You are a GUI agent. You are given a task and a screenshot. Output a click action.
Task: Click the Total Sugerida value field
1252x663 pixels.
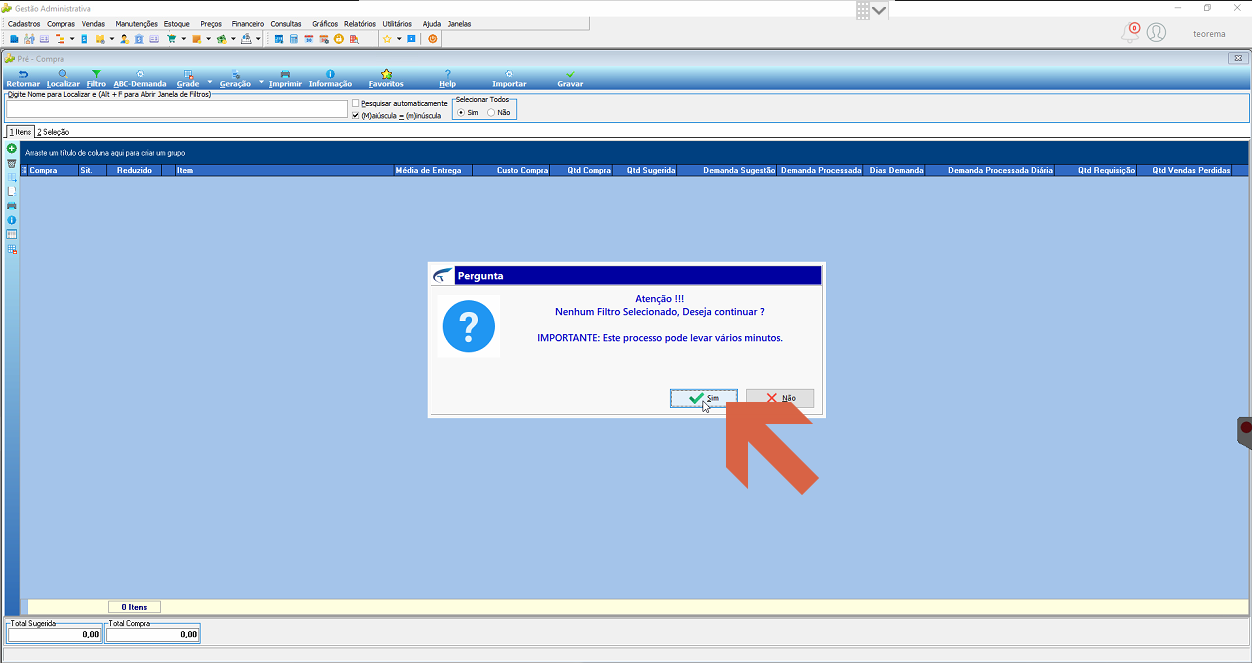point(54,634)
